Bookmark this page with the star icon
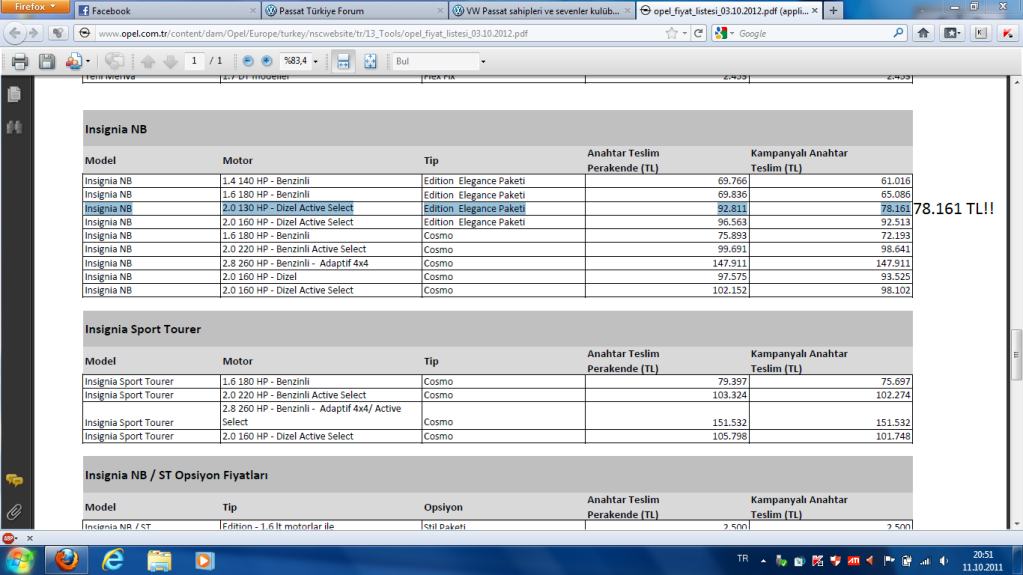The image size is (1023, 575). (671, 33)
